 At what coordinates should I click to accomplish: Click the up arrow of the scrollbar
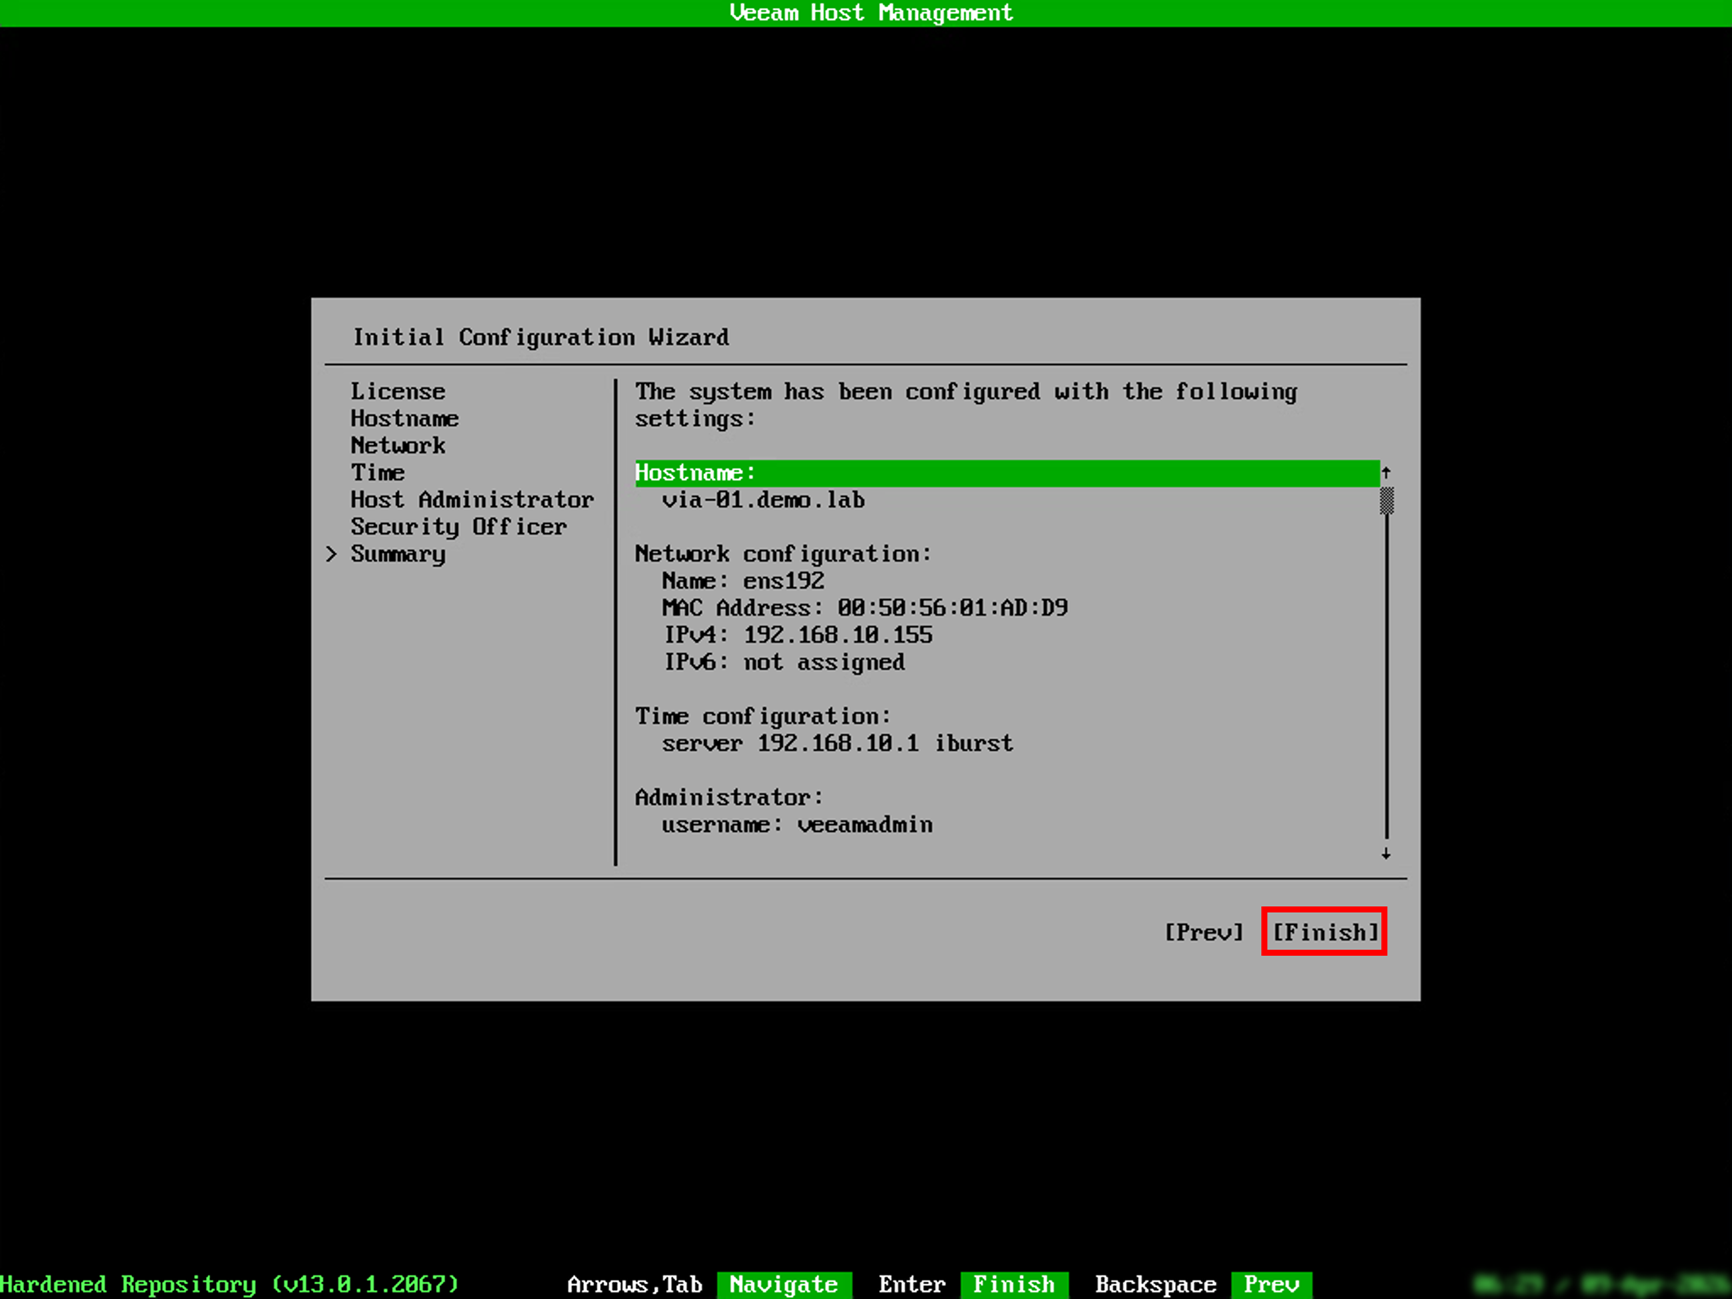(x=1387, y=470)
